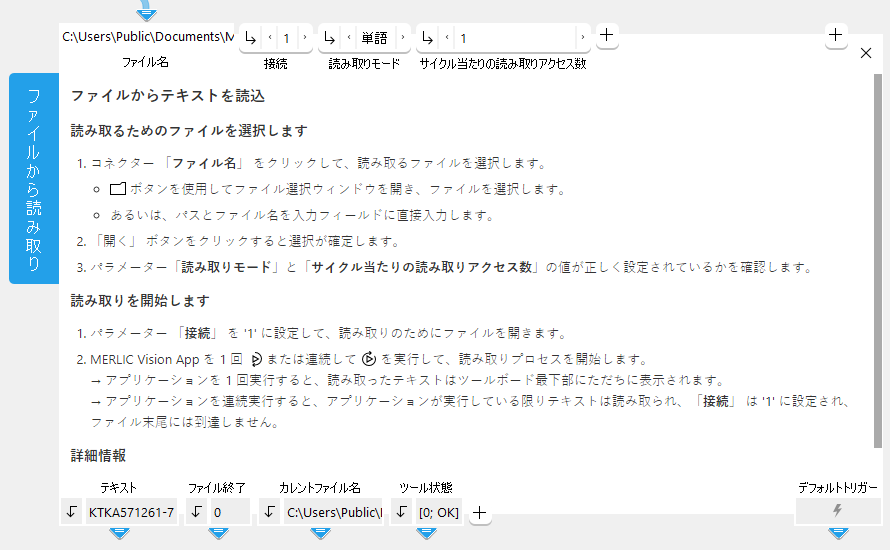Click the output arrow icon beside カレントファイル名 result
The image size is (890, 550).
coord(270,512)
